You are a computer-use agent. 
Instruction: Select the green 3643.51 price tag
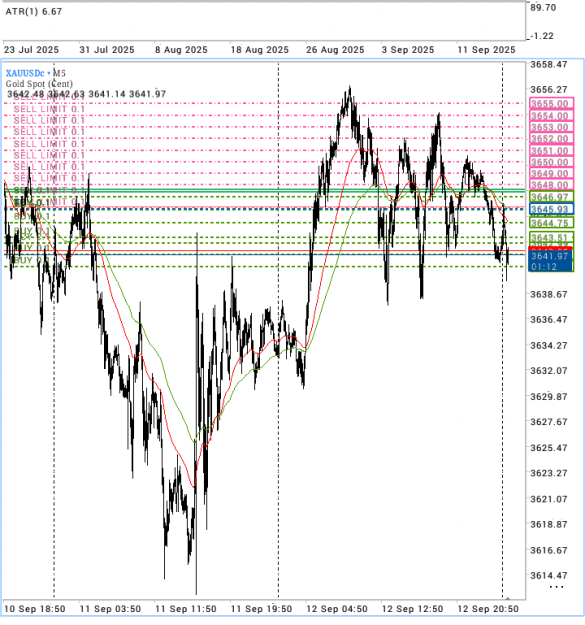tap(551, 237)
